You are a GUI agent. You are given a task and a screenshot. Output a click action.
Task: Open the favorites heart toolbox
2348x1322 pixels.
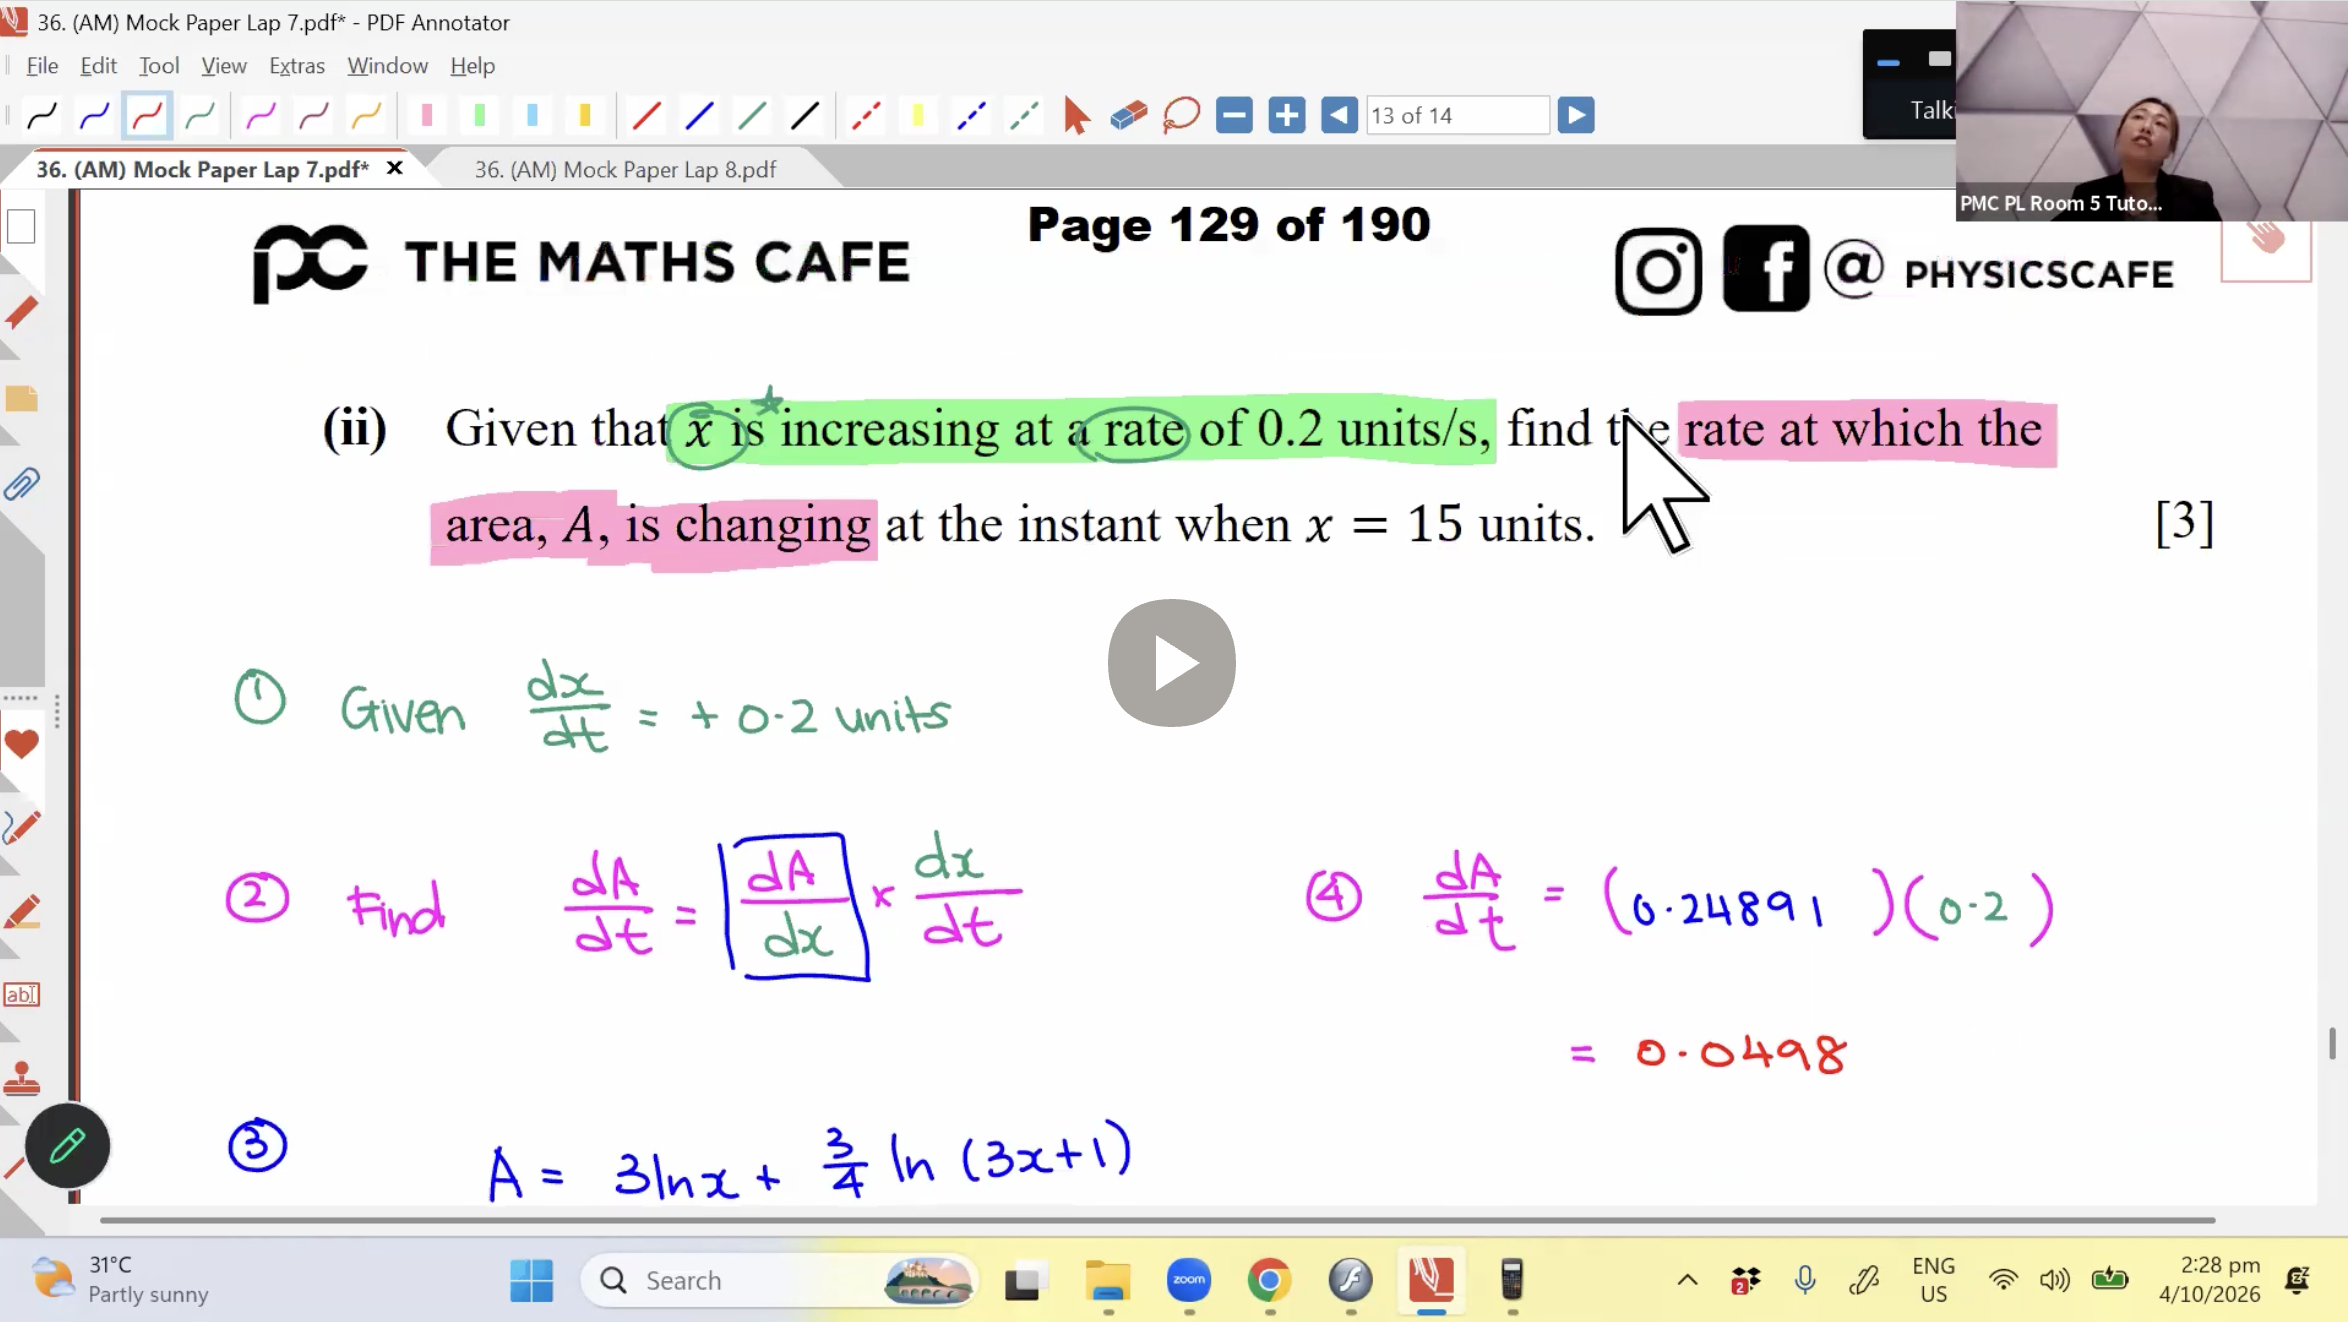(21, 743)
